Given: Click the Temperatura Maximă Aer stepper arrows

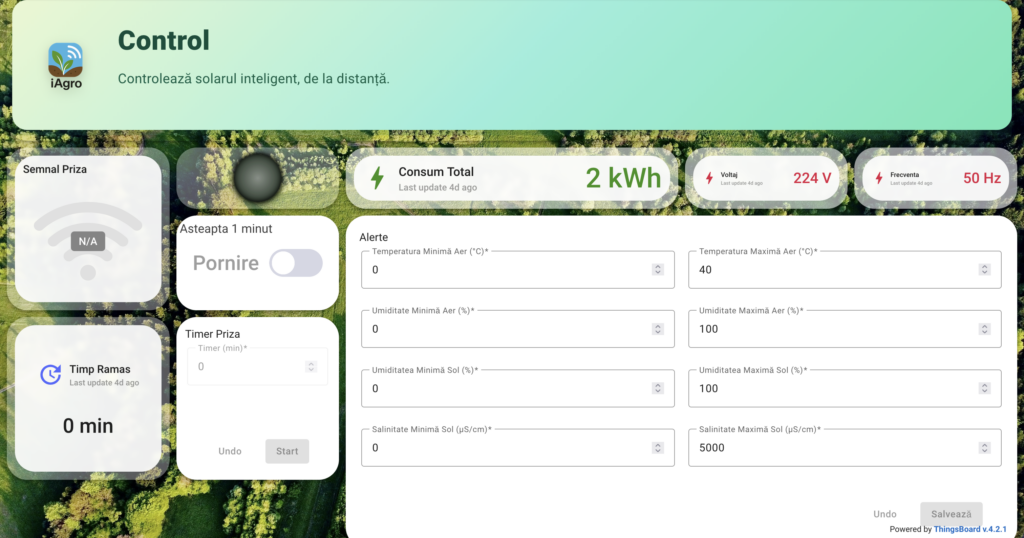Looking at the screenshot, I should point(984,269).
